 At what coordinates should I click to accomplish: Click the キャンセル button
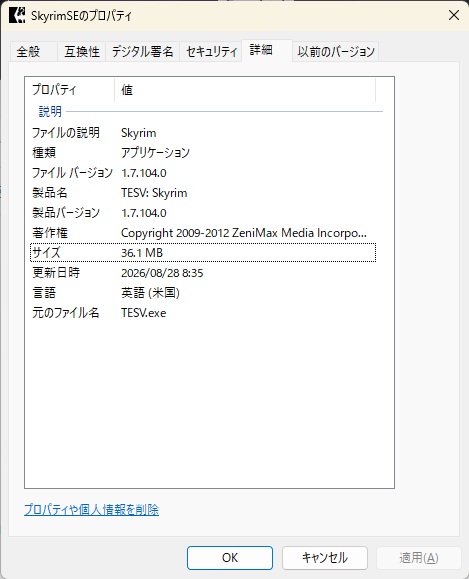325,558
